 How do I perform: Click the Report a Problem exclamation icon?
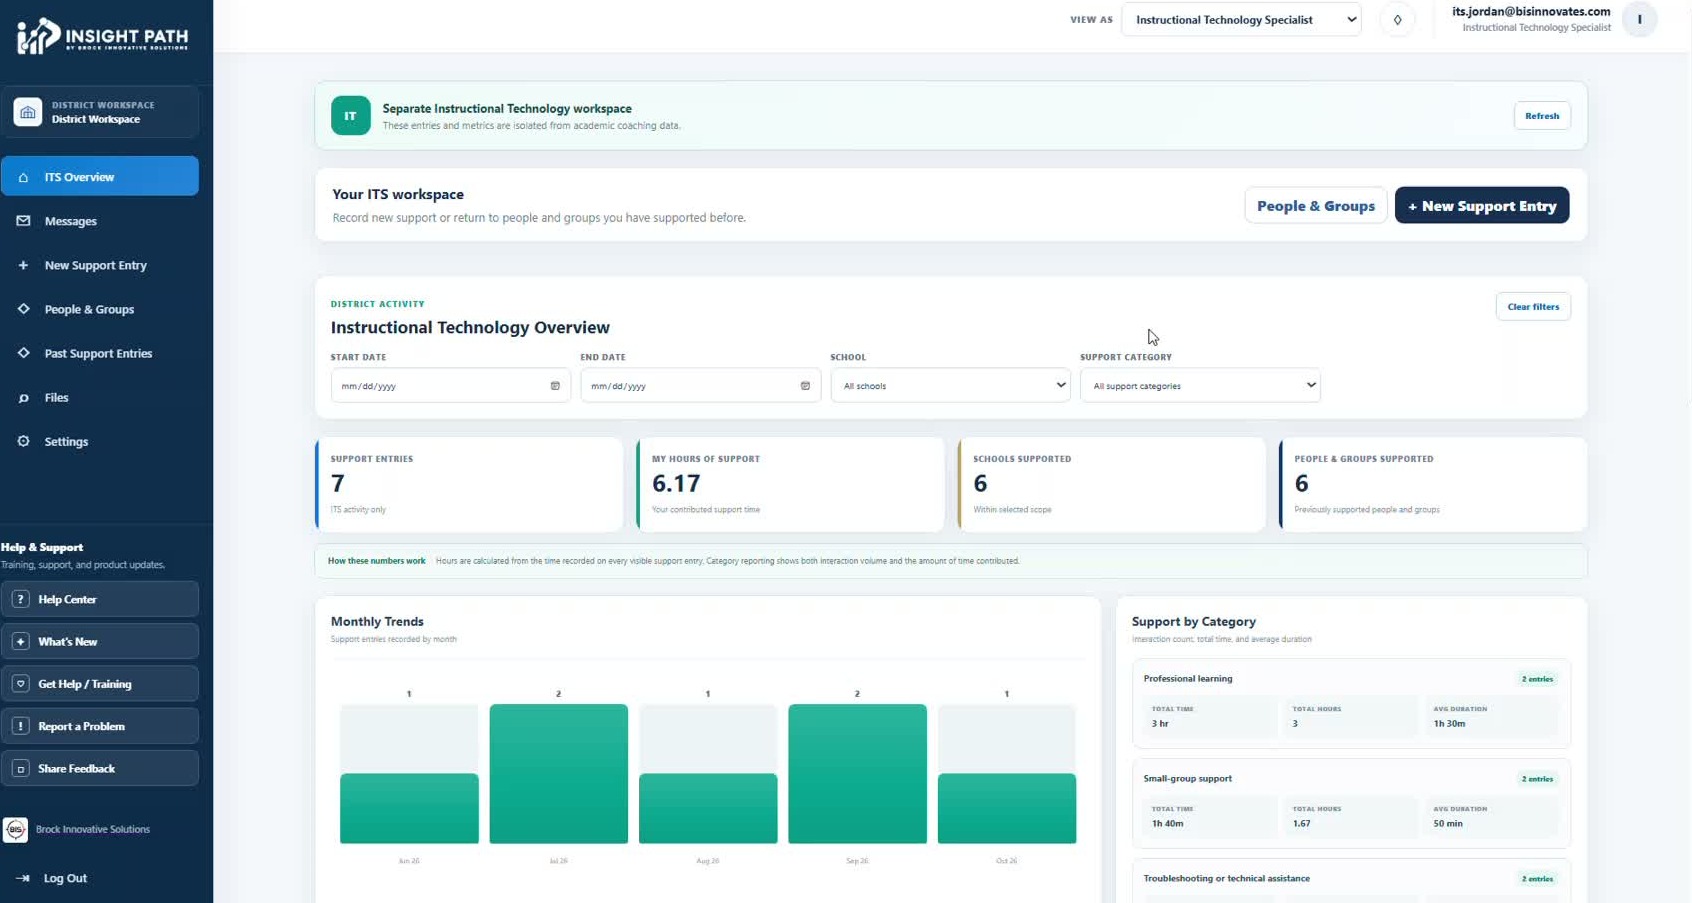click(x=20, y=726)
